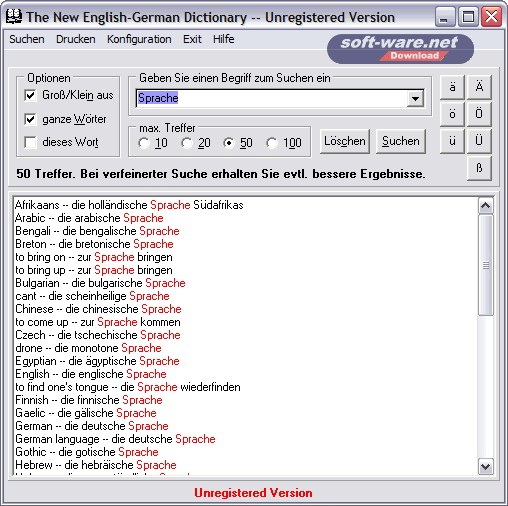Select the Breton result row
The image size is (508, 506).
coord(94,244)
